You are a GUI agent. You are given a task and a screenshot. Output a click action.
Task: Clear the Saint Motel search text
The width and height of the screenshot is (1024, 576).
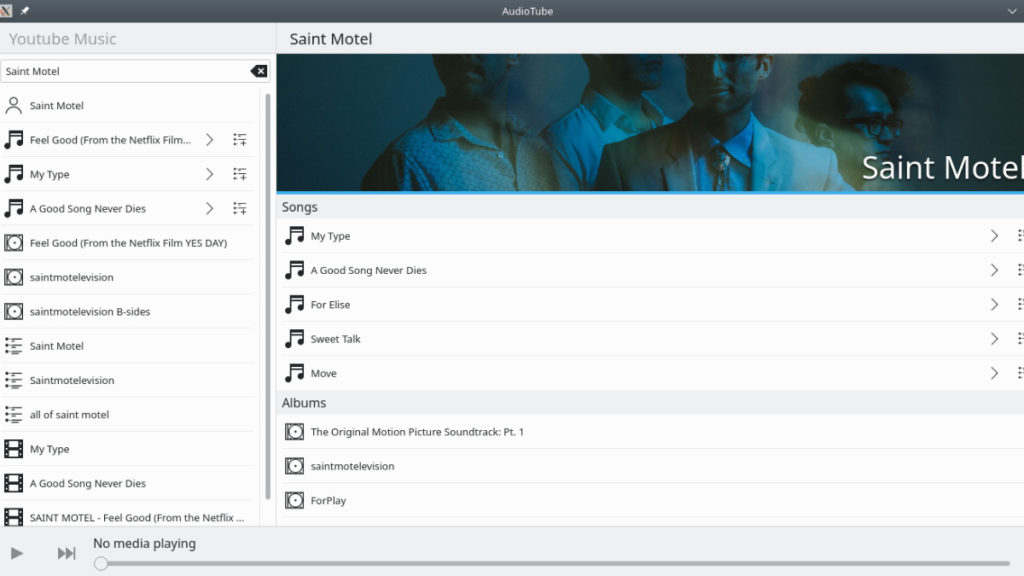point(258,71)
